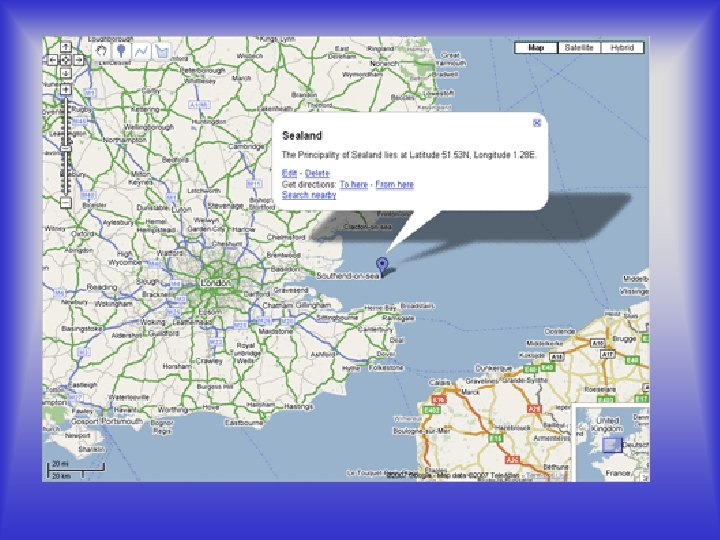
Task: Get directions To here
Action: pos(354,184)
